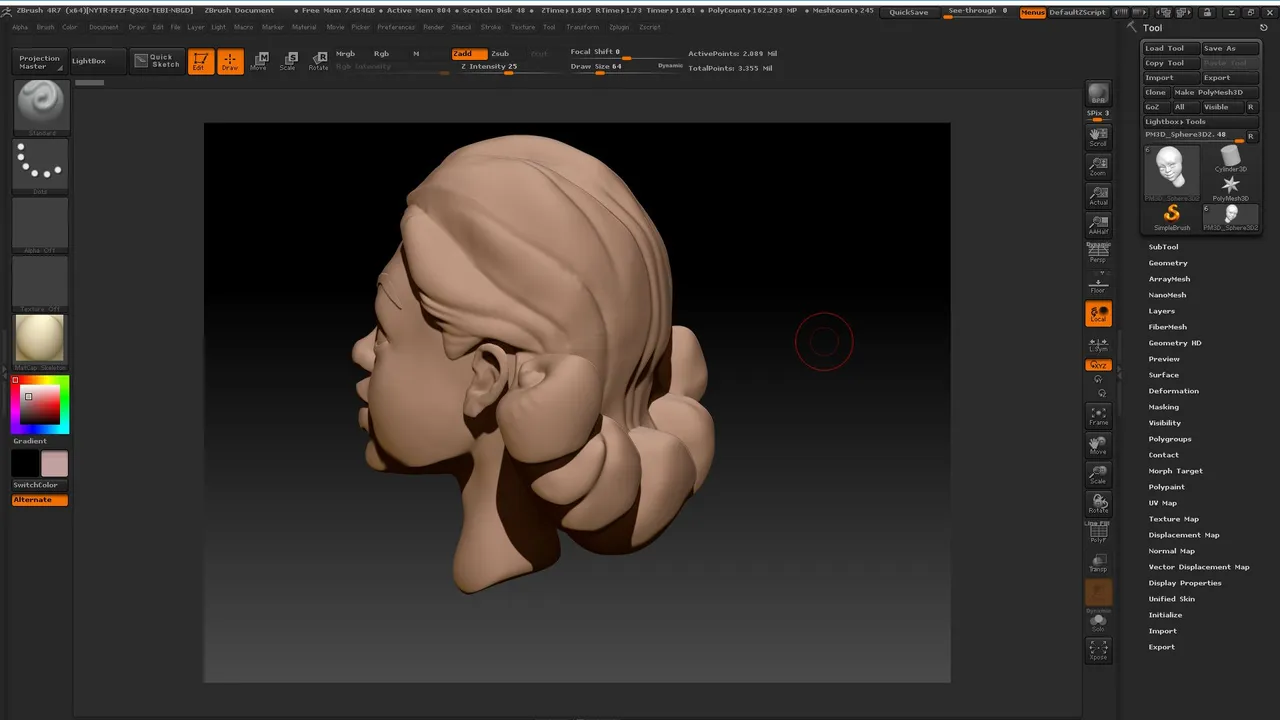Click the Xpose icon
The height and width of the screenshot is (720, 1280).
tap(1098, 651)
